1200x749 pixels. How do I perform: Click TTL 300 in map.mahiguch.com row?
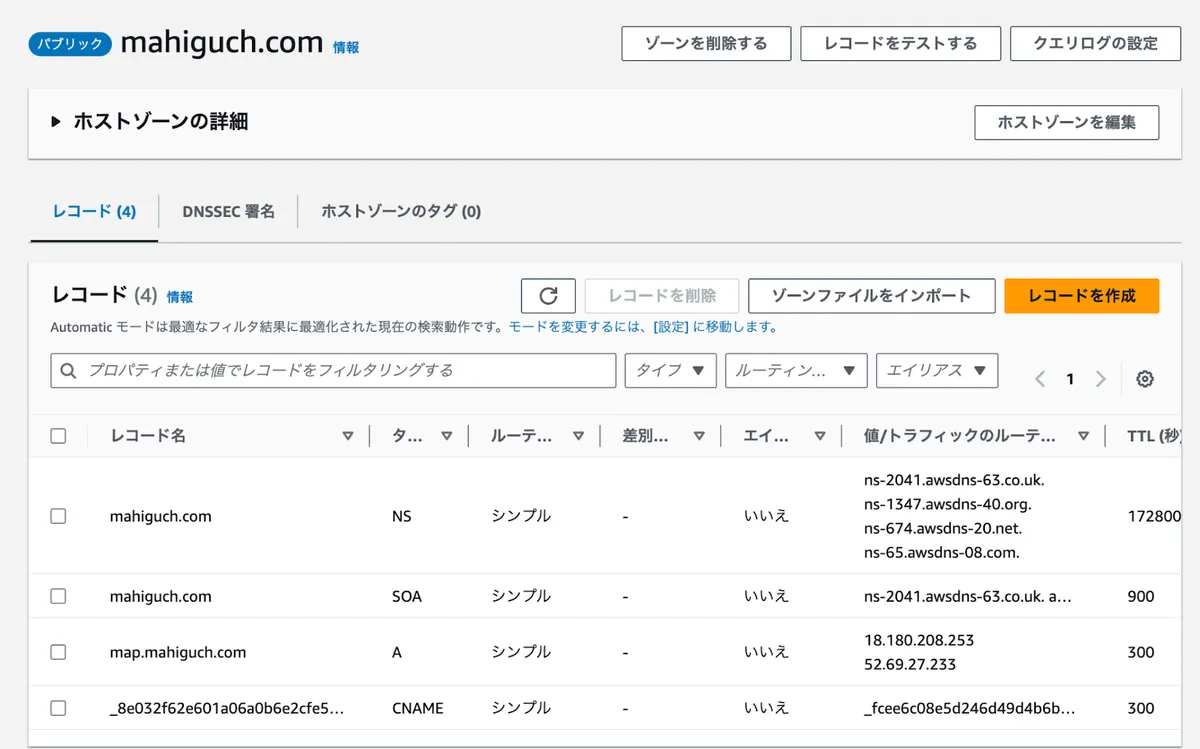tap(1141, 652)
